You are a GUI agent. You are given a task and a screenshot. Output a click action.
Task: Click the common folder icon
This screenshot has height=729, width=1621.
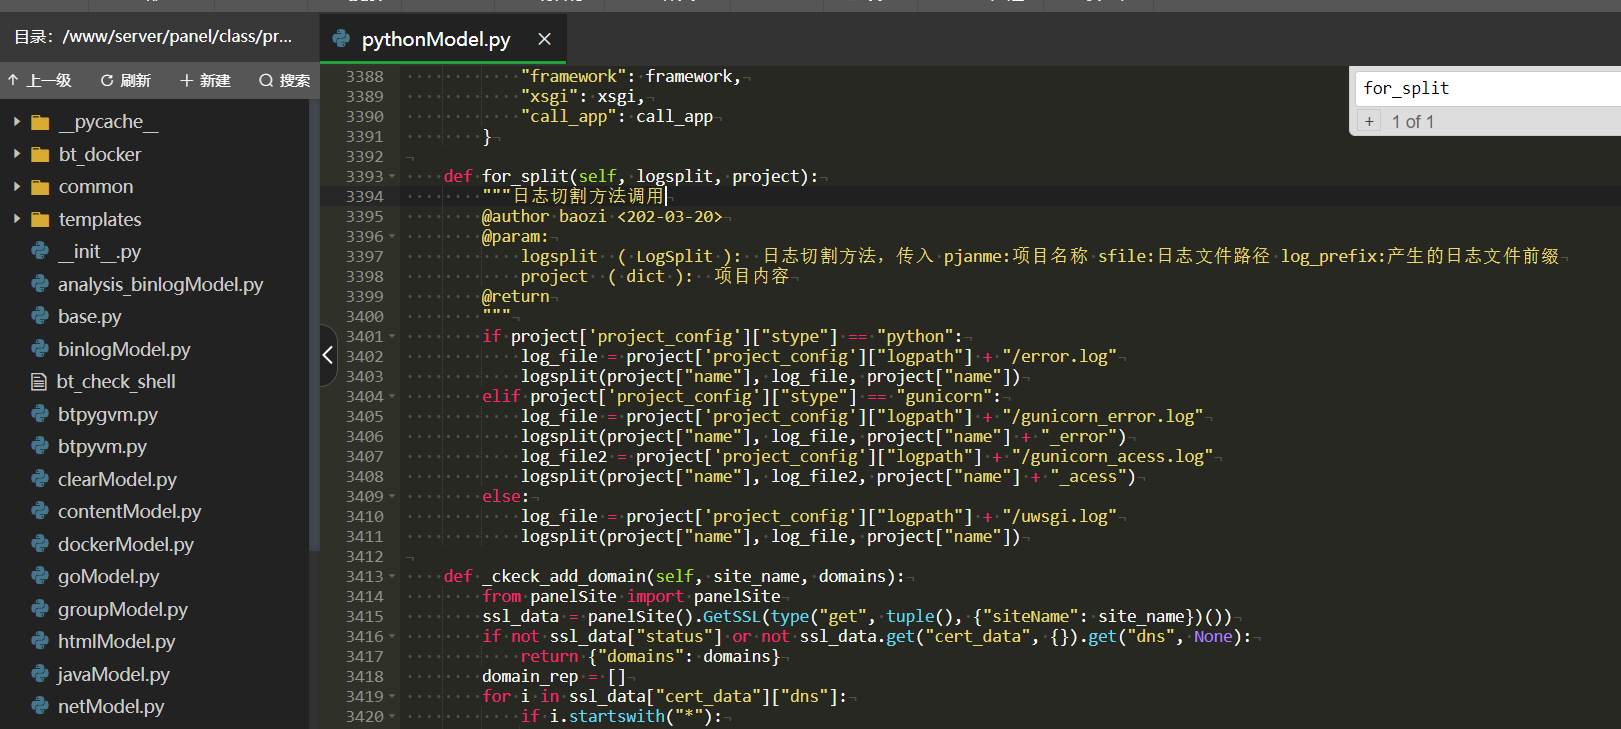tap(40, 187)
